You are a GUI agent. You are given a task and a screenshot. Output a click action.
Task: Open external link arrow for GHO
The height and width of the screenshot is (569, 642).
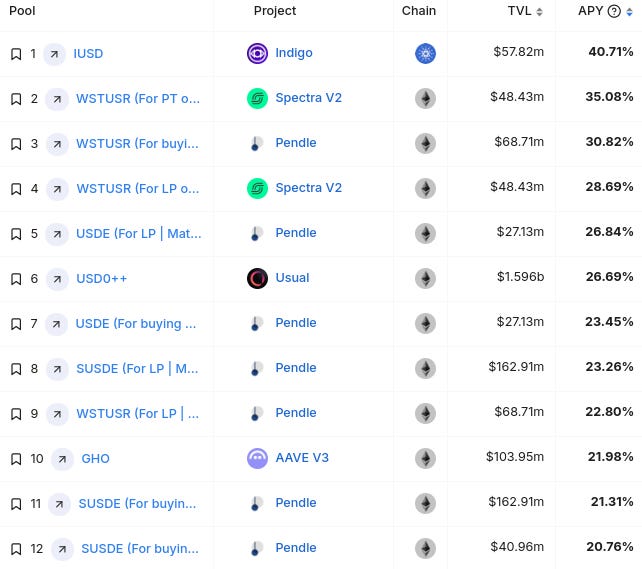point(62,459)
